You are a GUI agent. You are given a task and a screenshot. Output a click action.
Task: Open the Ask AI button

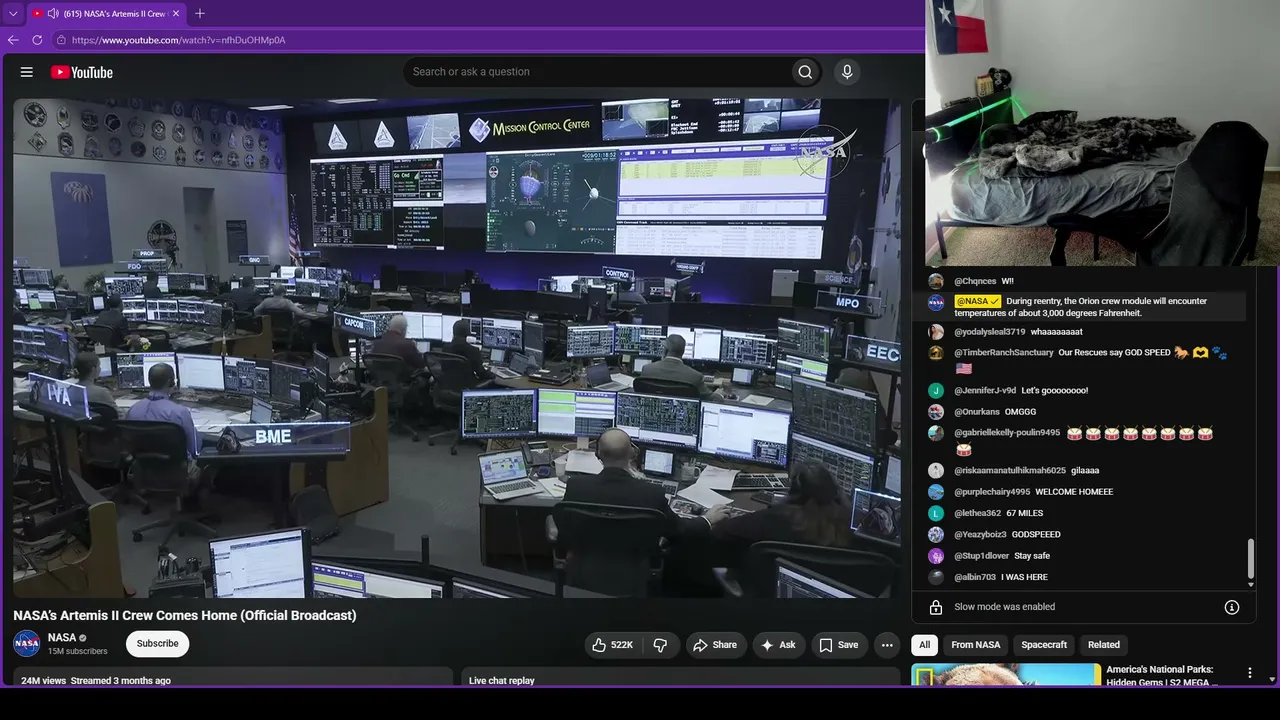779,645
